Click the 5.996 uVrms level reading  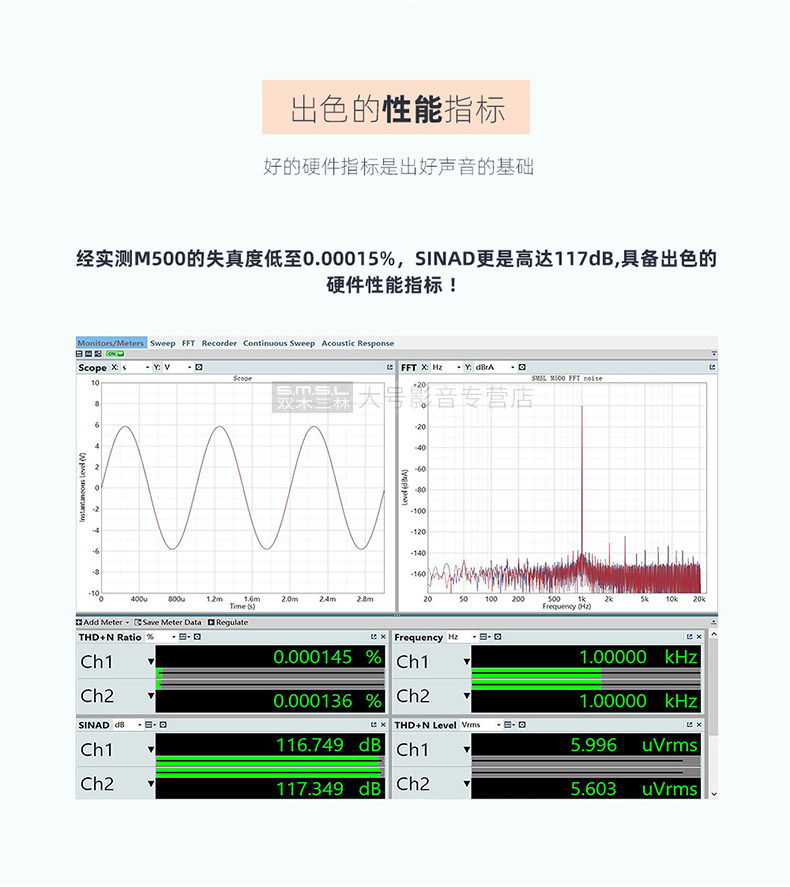[x=633, y=745]
